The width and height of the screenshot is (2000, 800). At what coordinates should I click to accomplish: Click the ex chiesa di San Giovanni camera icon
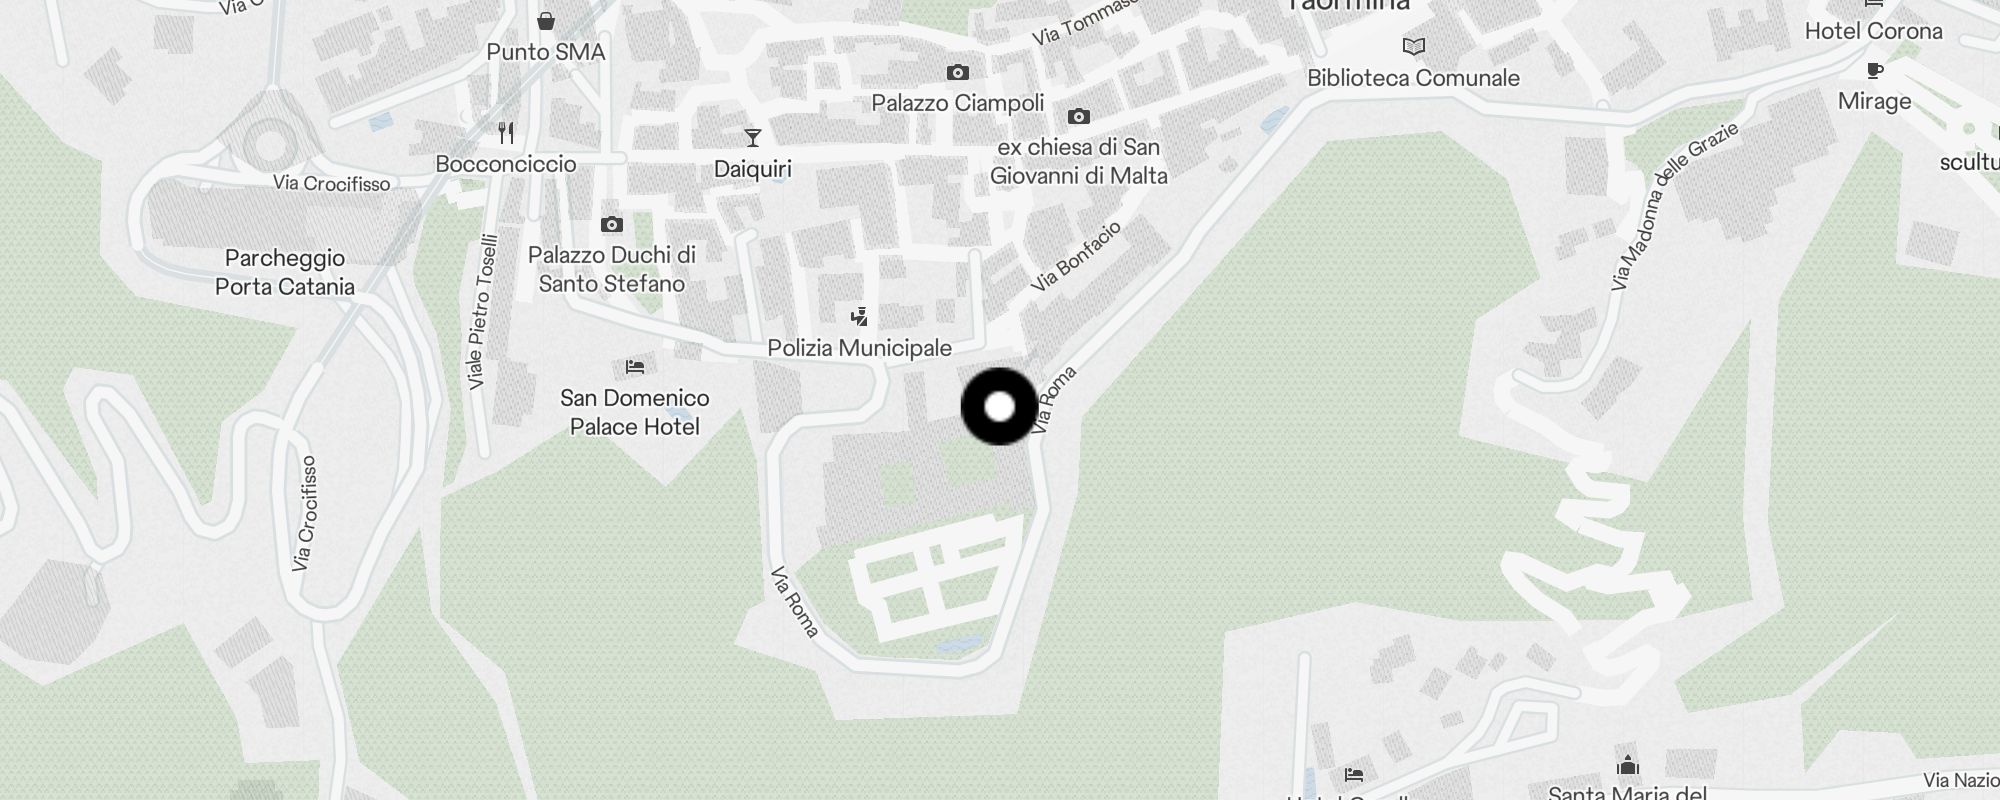point(1079,116)
